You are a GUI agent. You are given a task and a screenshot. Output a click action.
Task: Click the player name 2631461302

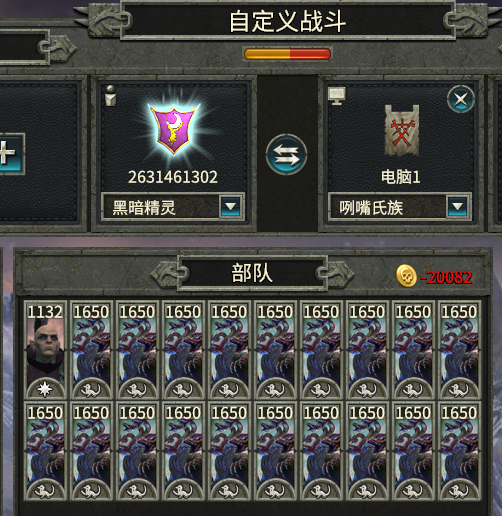173,177
